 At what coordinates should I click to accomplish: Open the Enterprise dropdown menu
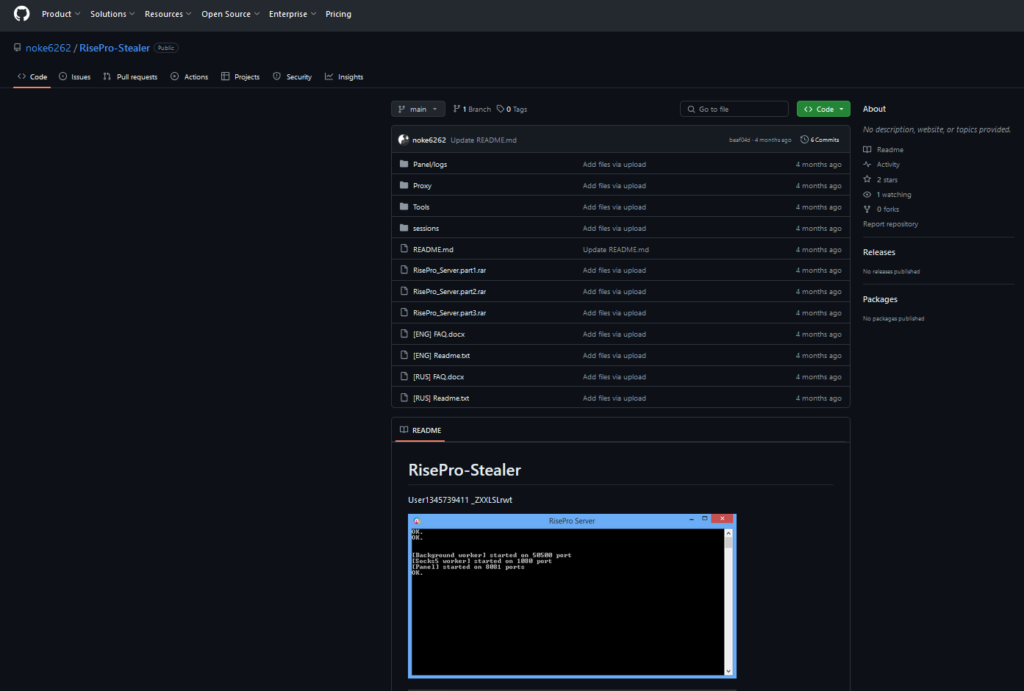pos(292,14)
